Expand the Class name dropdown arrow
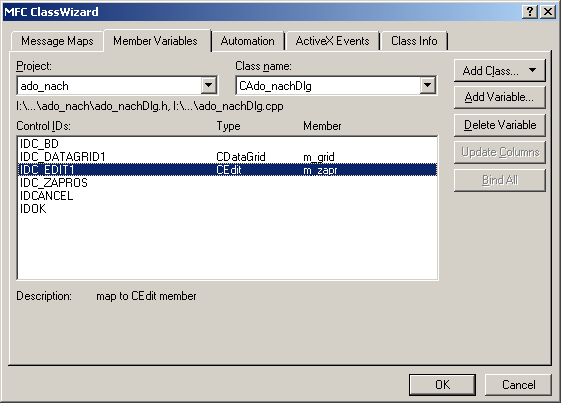 click(427, 86)
